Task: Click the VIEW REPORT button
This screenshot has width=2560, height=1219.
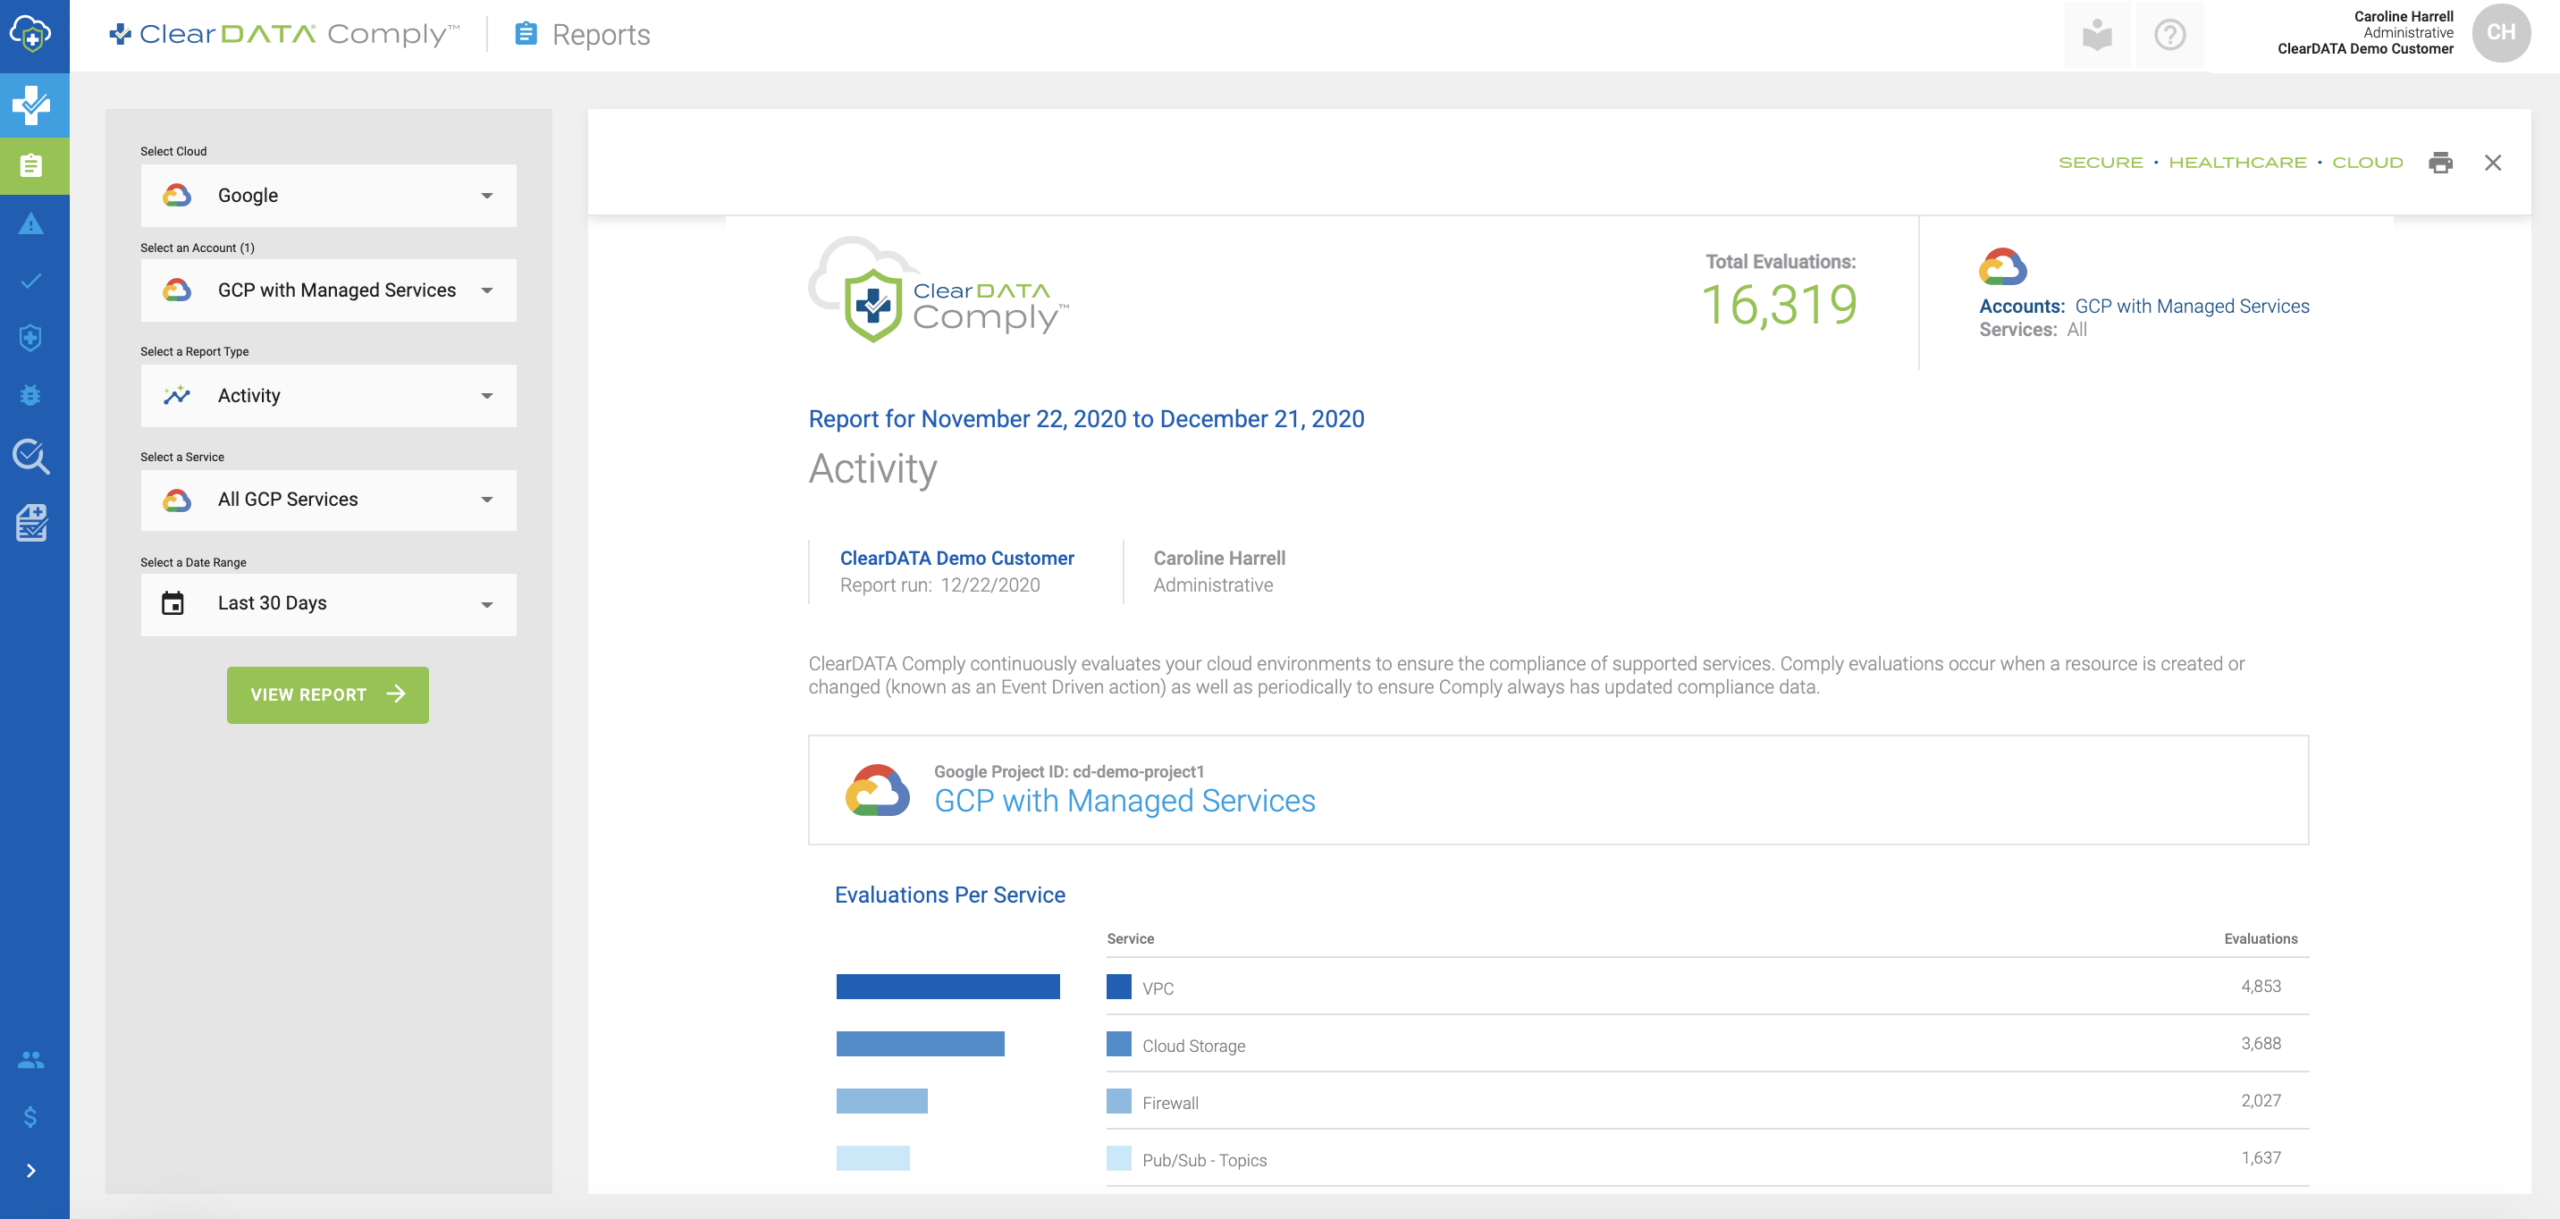Action: click(328, 695)
